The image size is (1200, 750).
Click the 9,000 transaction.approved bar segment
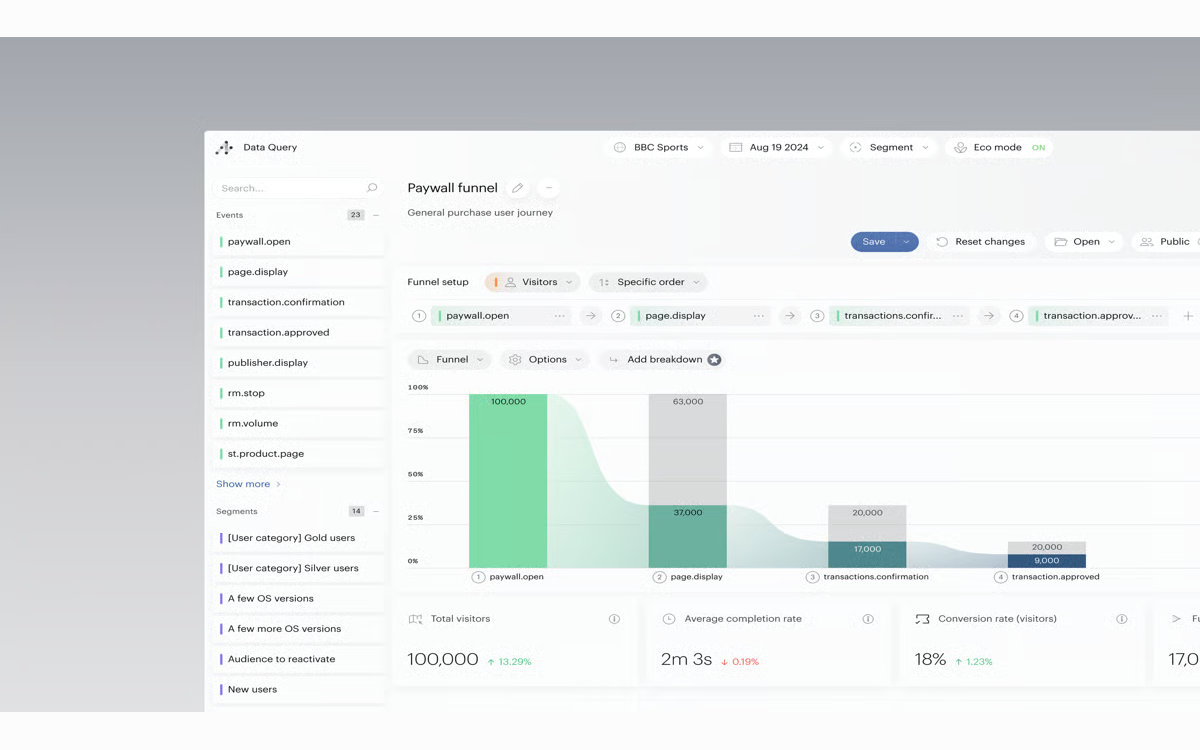coord(1047,561)
